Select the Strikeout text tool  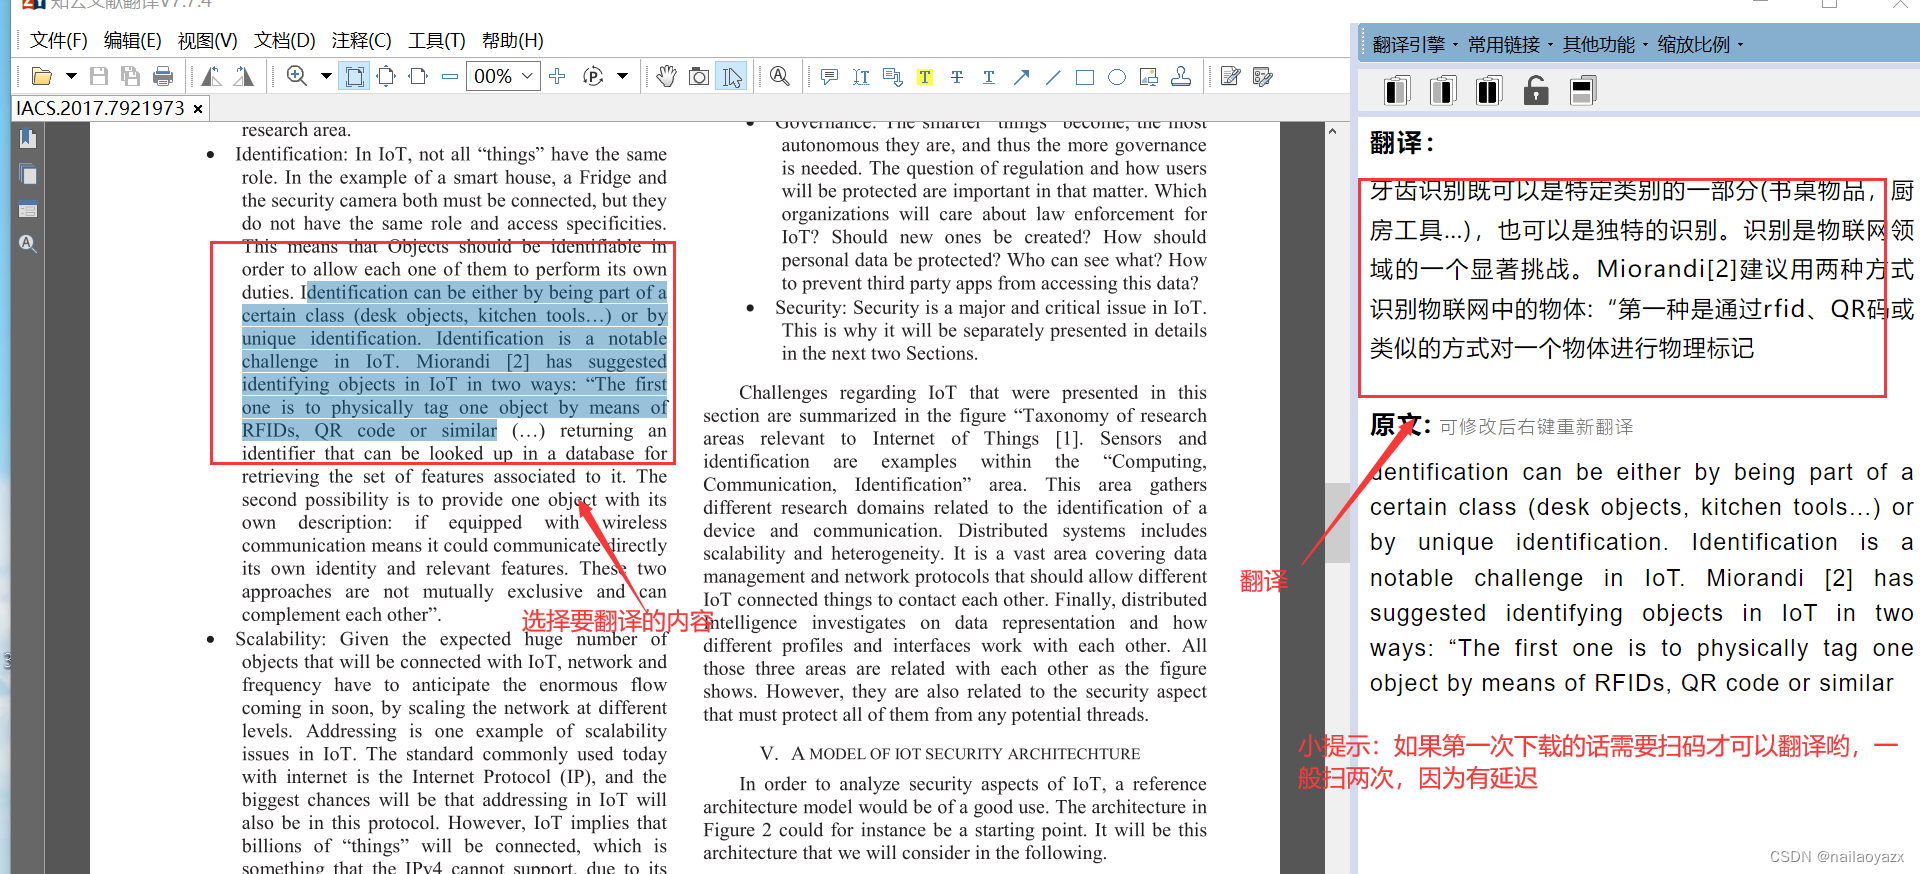coord(957,76)
